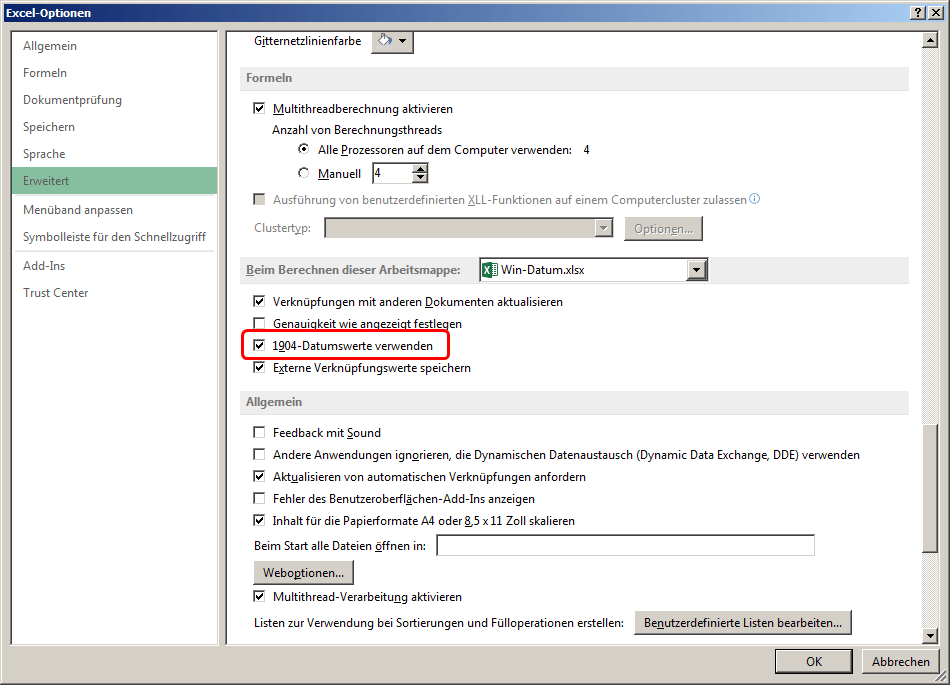Click Benutzerdefinierte Listen bearbeiten button

click(743, 623)
